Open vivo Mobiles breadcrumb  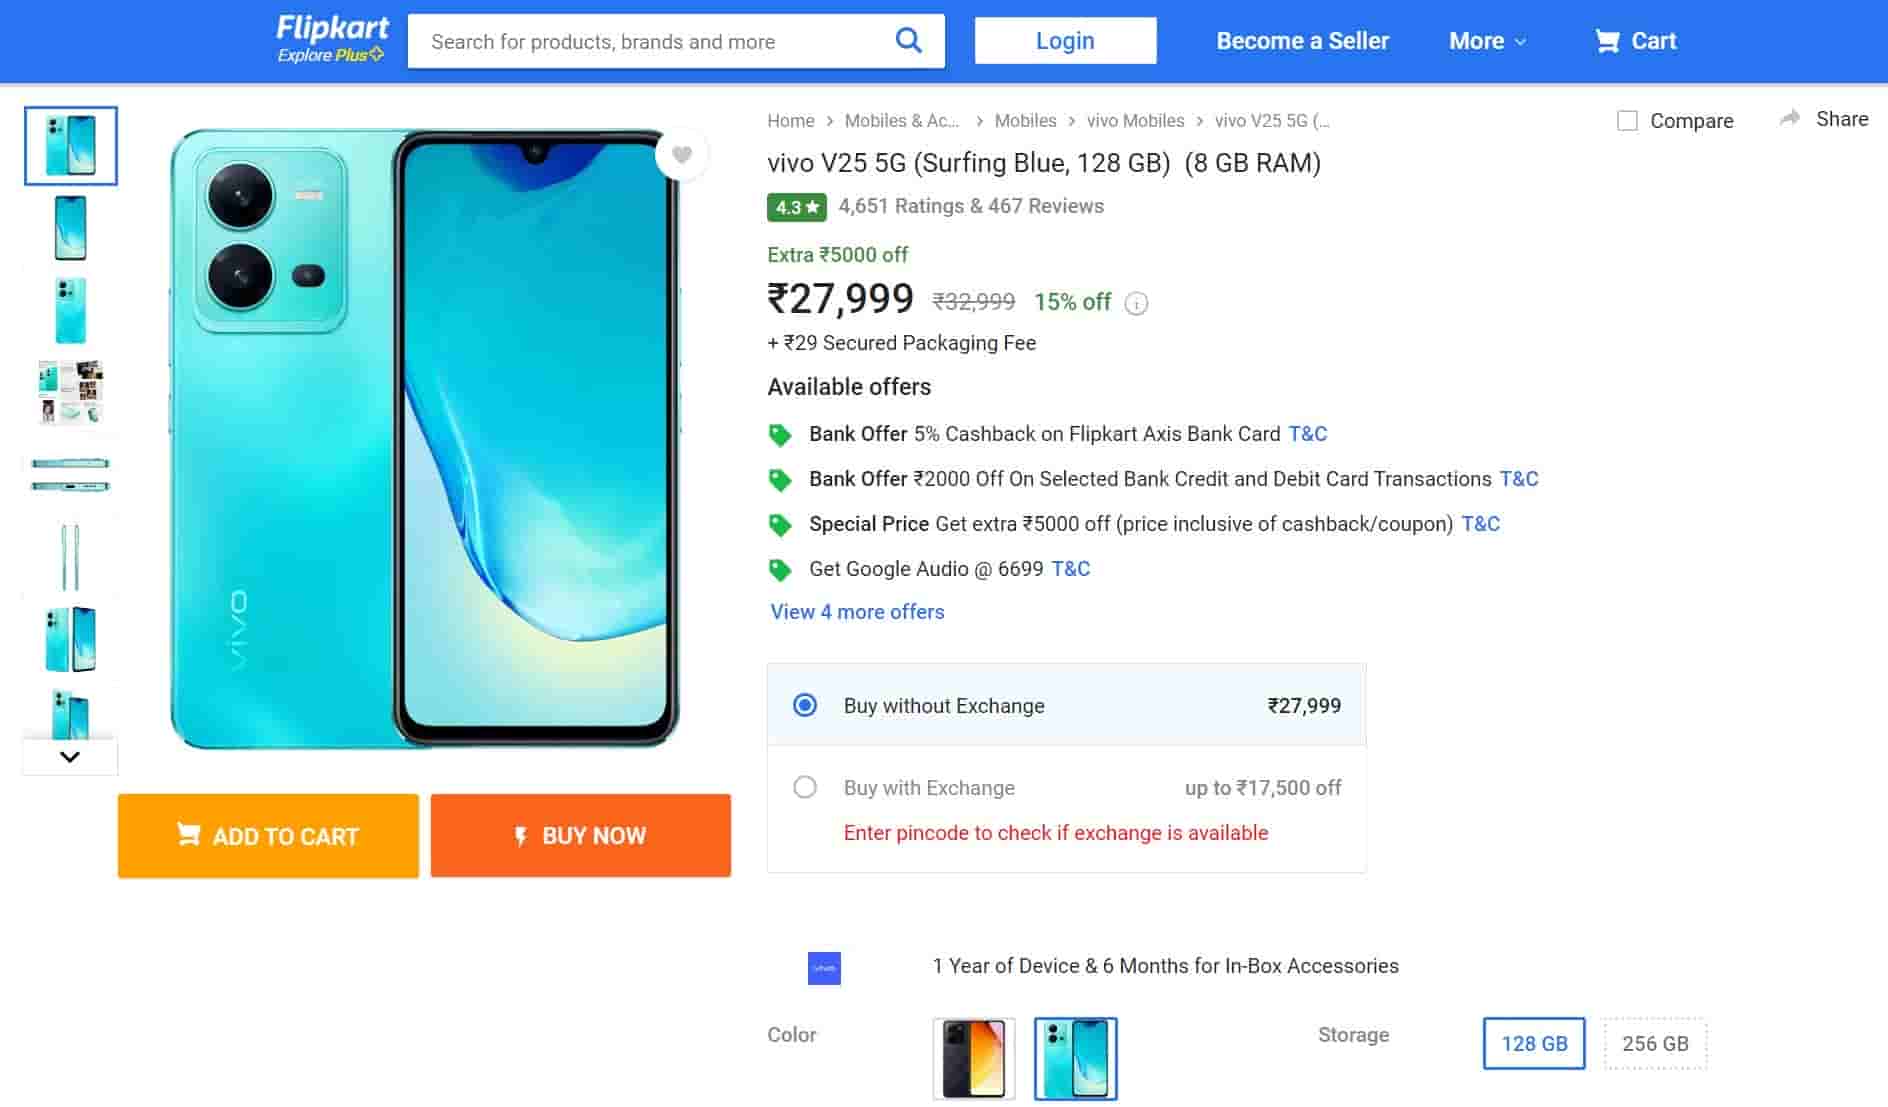pyautogui.click(x=1135, y=121)
